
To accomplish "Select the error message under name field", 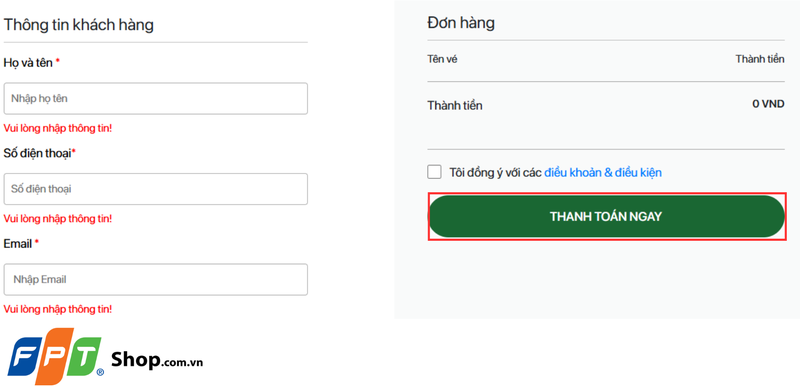I will tap(58, 128).
